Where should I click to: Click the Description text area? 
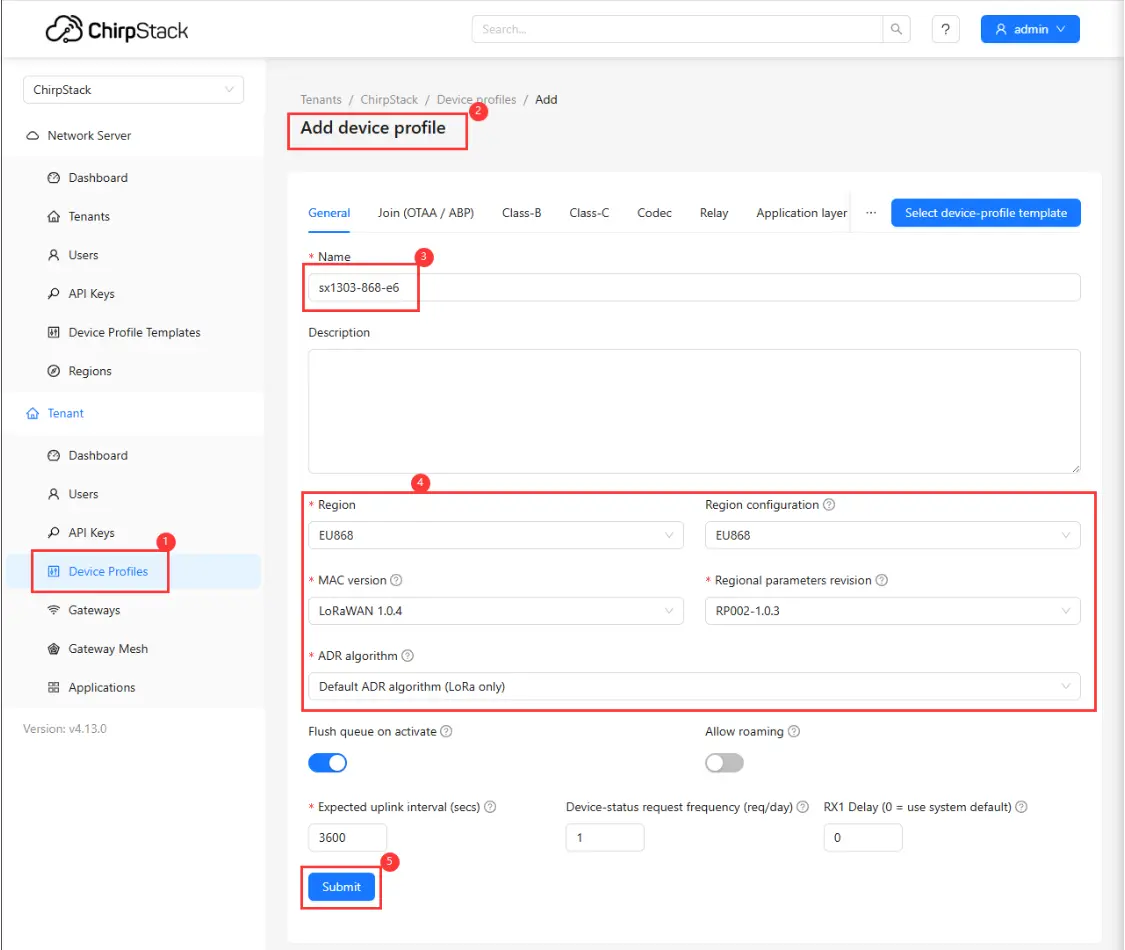[694, 411]
